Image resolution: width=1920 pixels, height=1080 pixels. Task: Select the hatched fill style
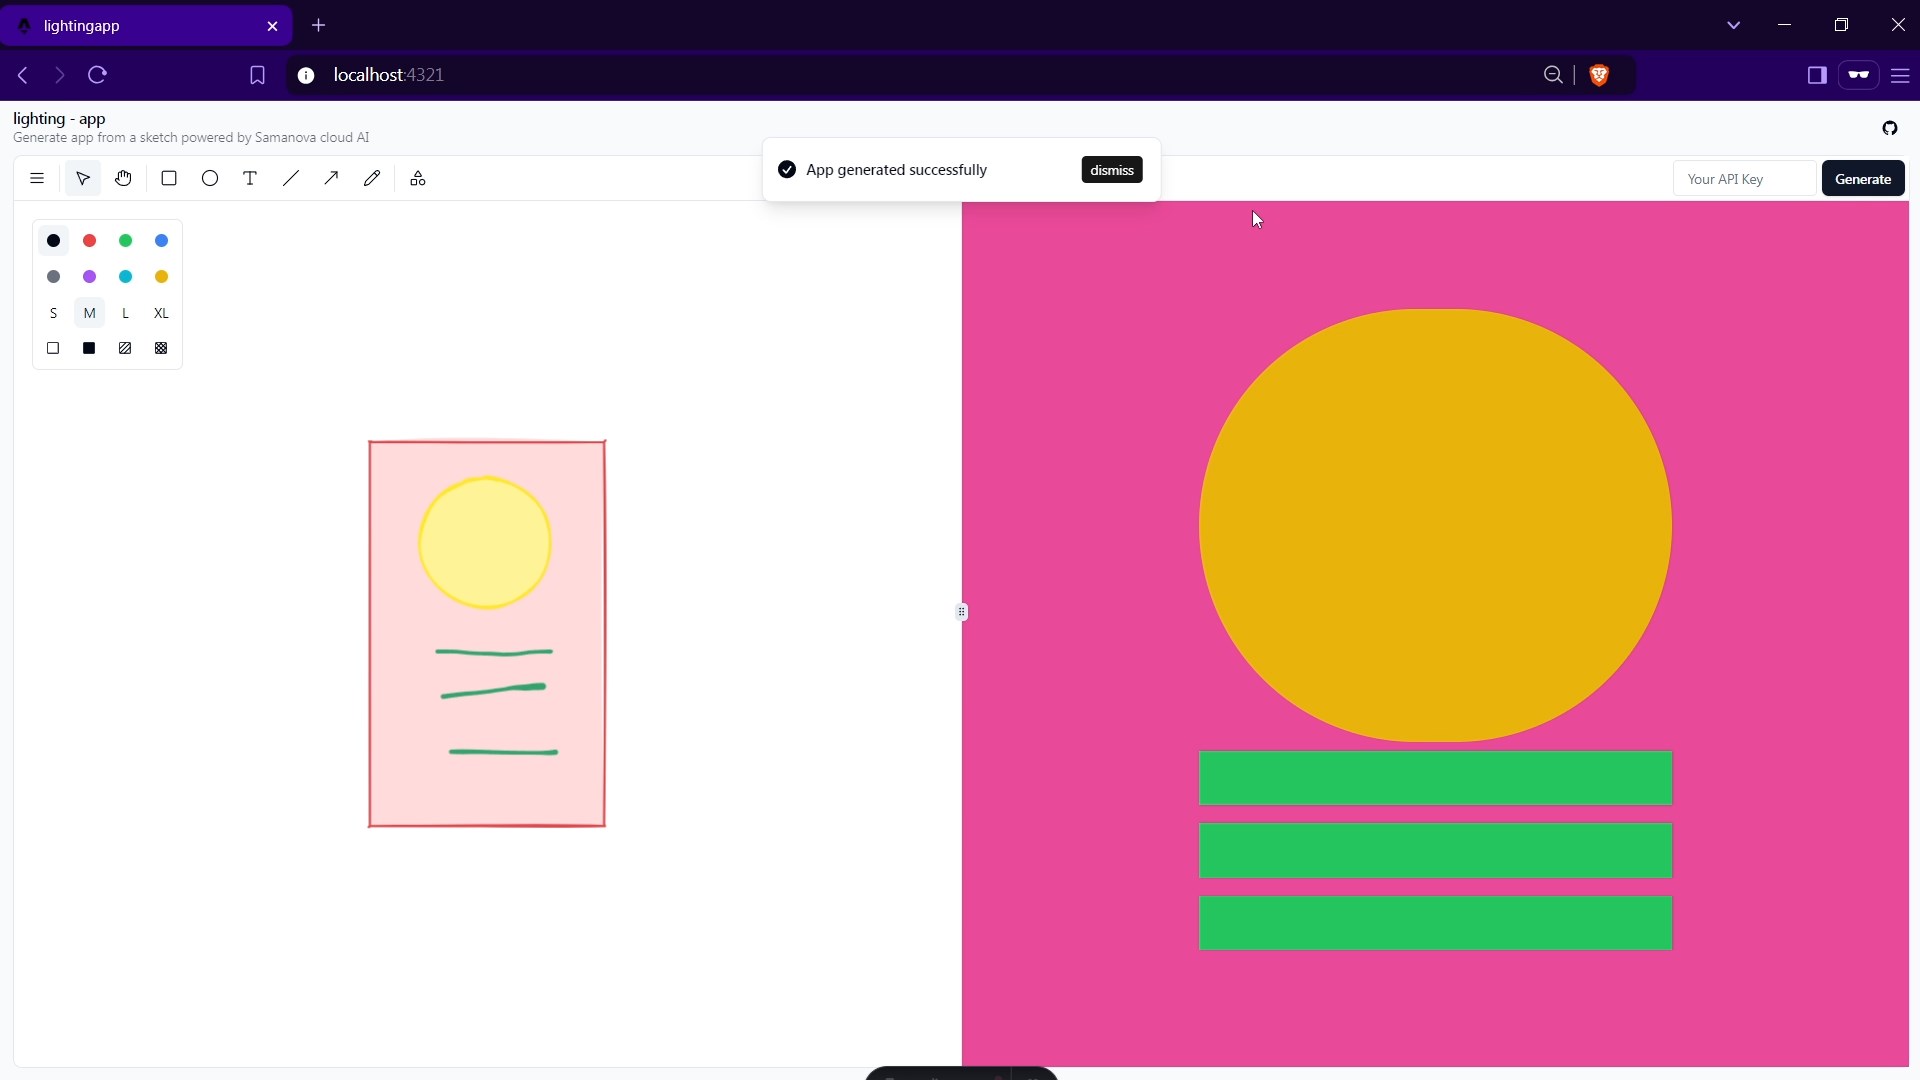(125, 349)
